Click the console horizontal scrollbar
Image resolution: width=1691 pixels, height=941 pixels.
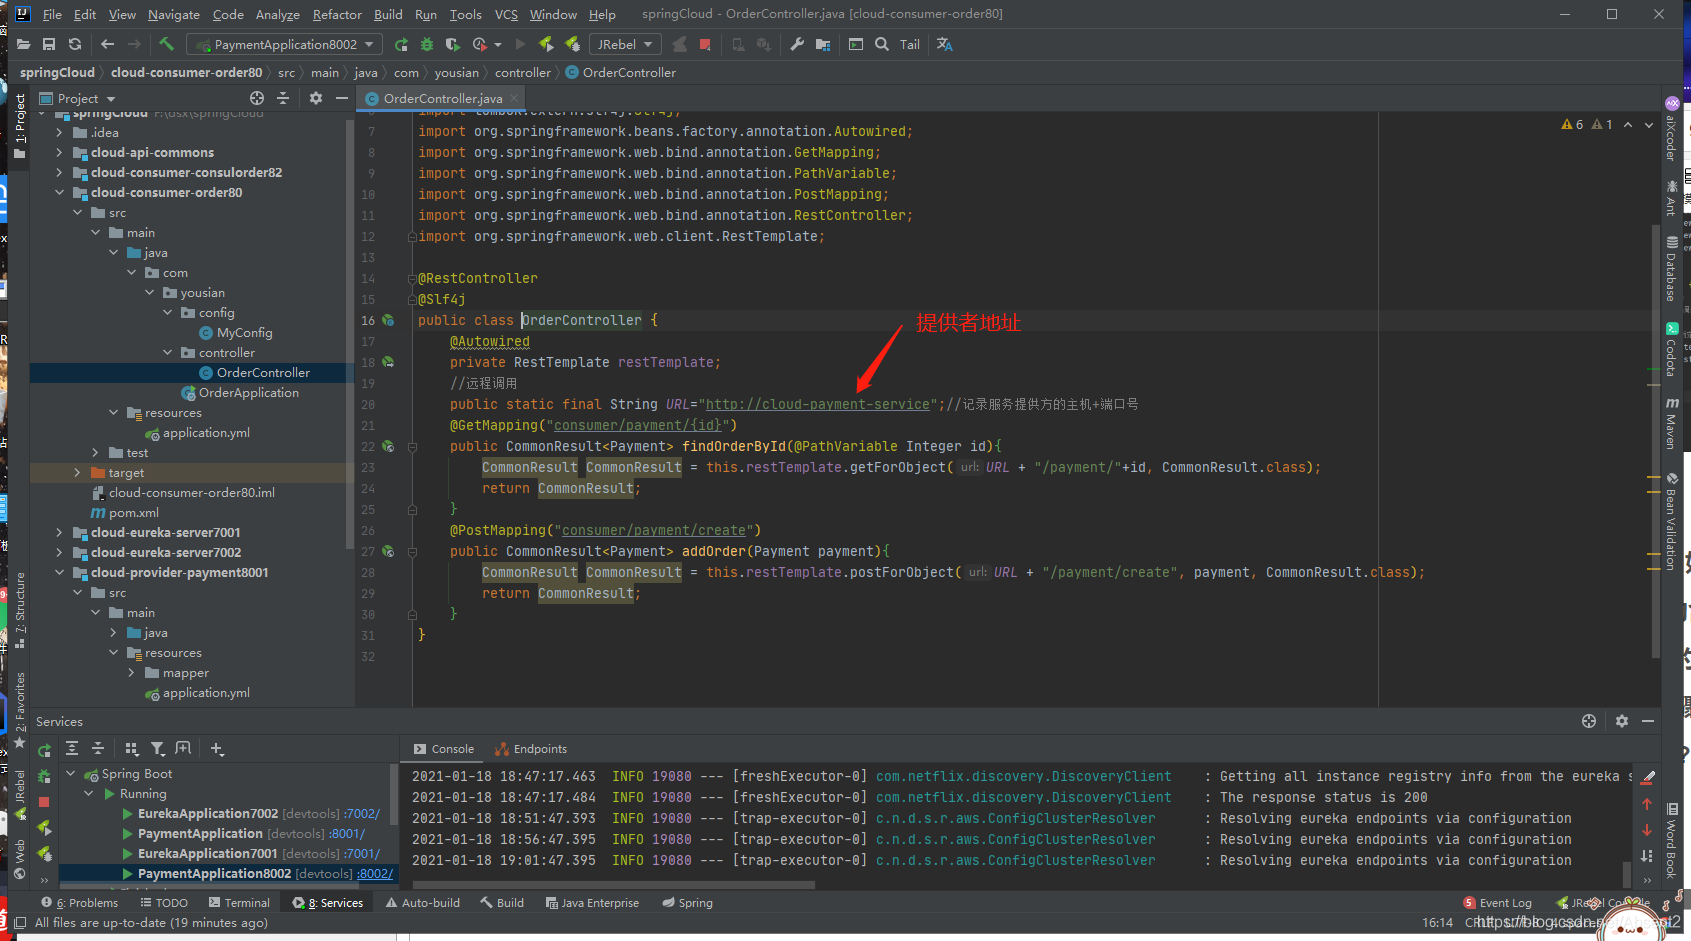[x=613, y=885]
